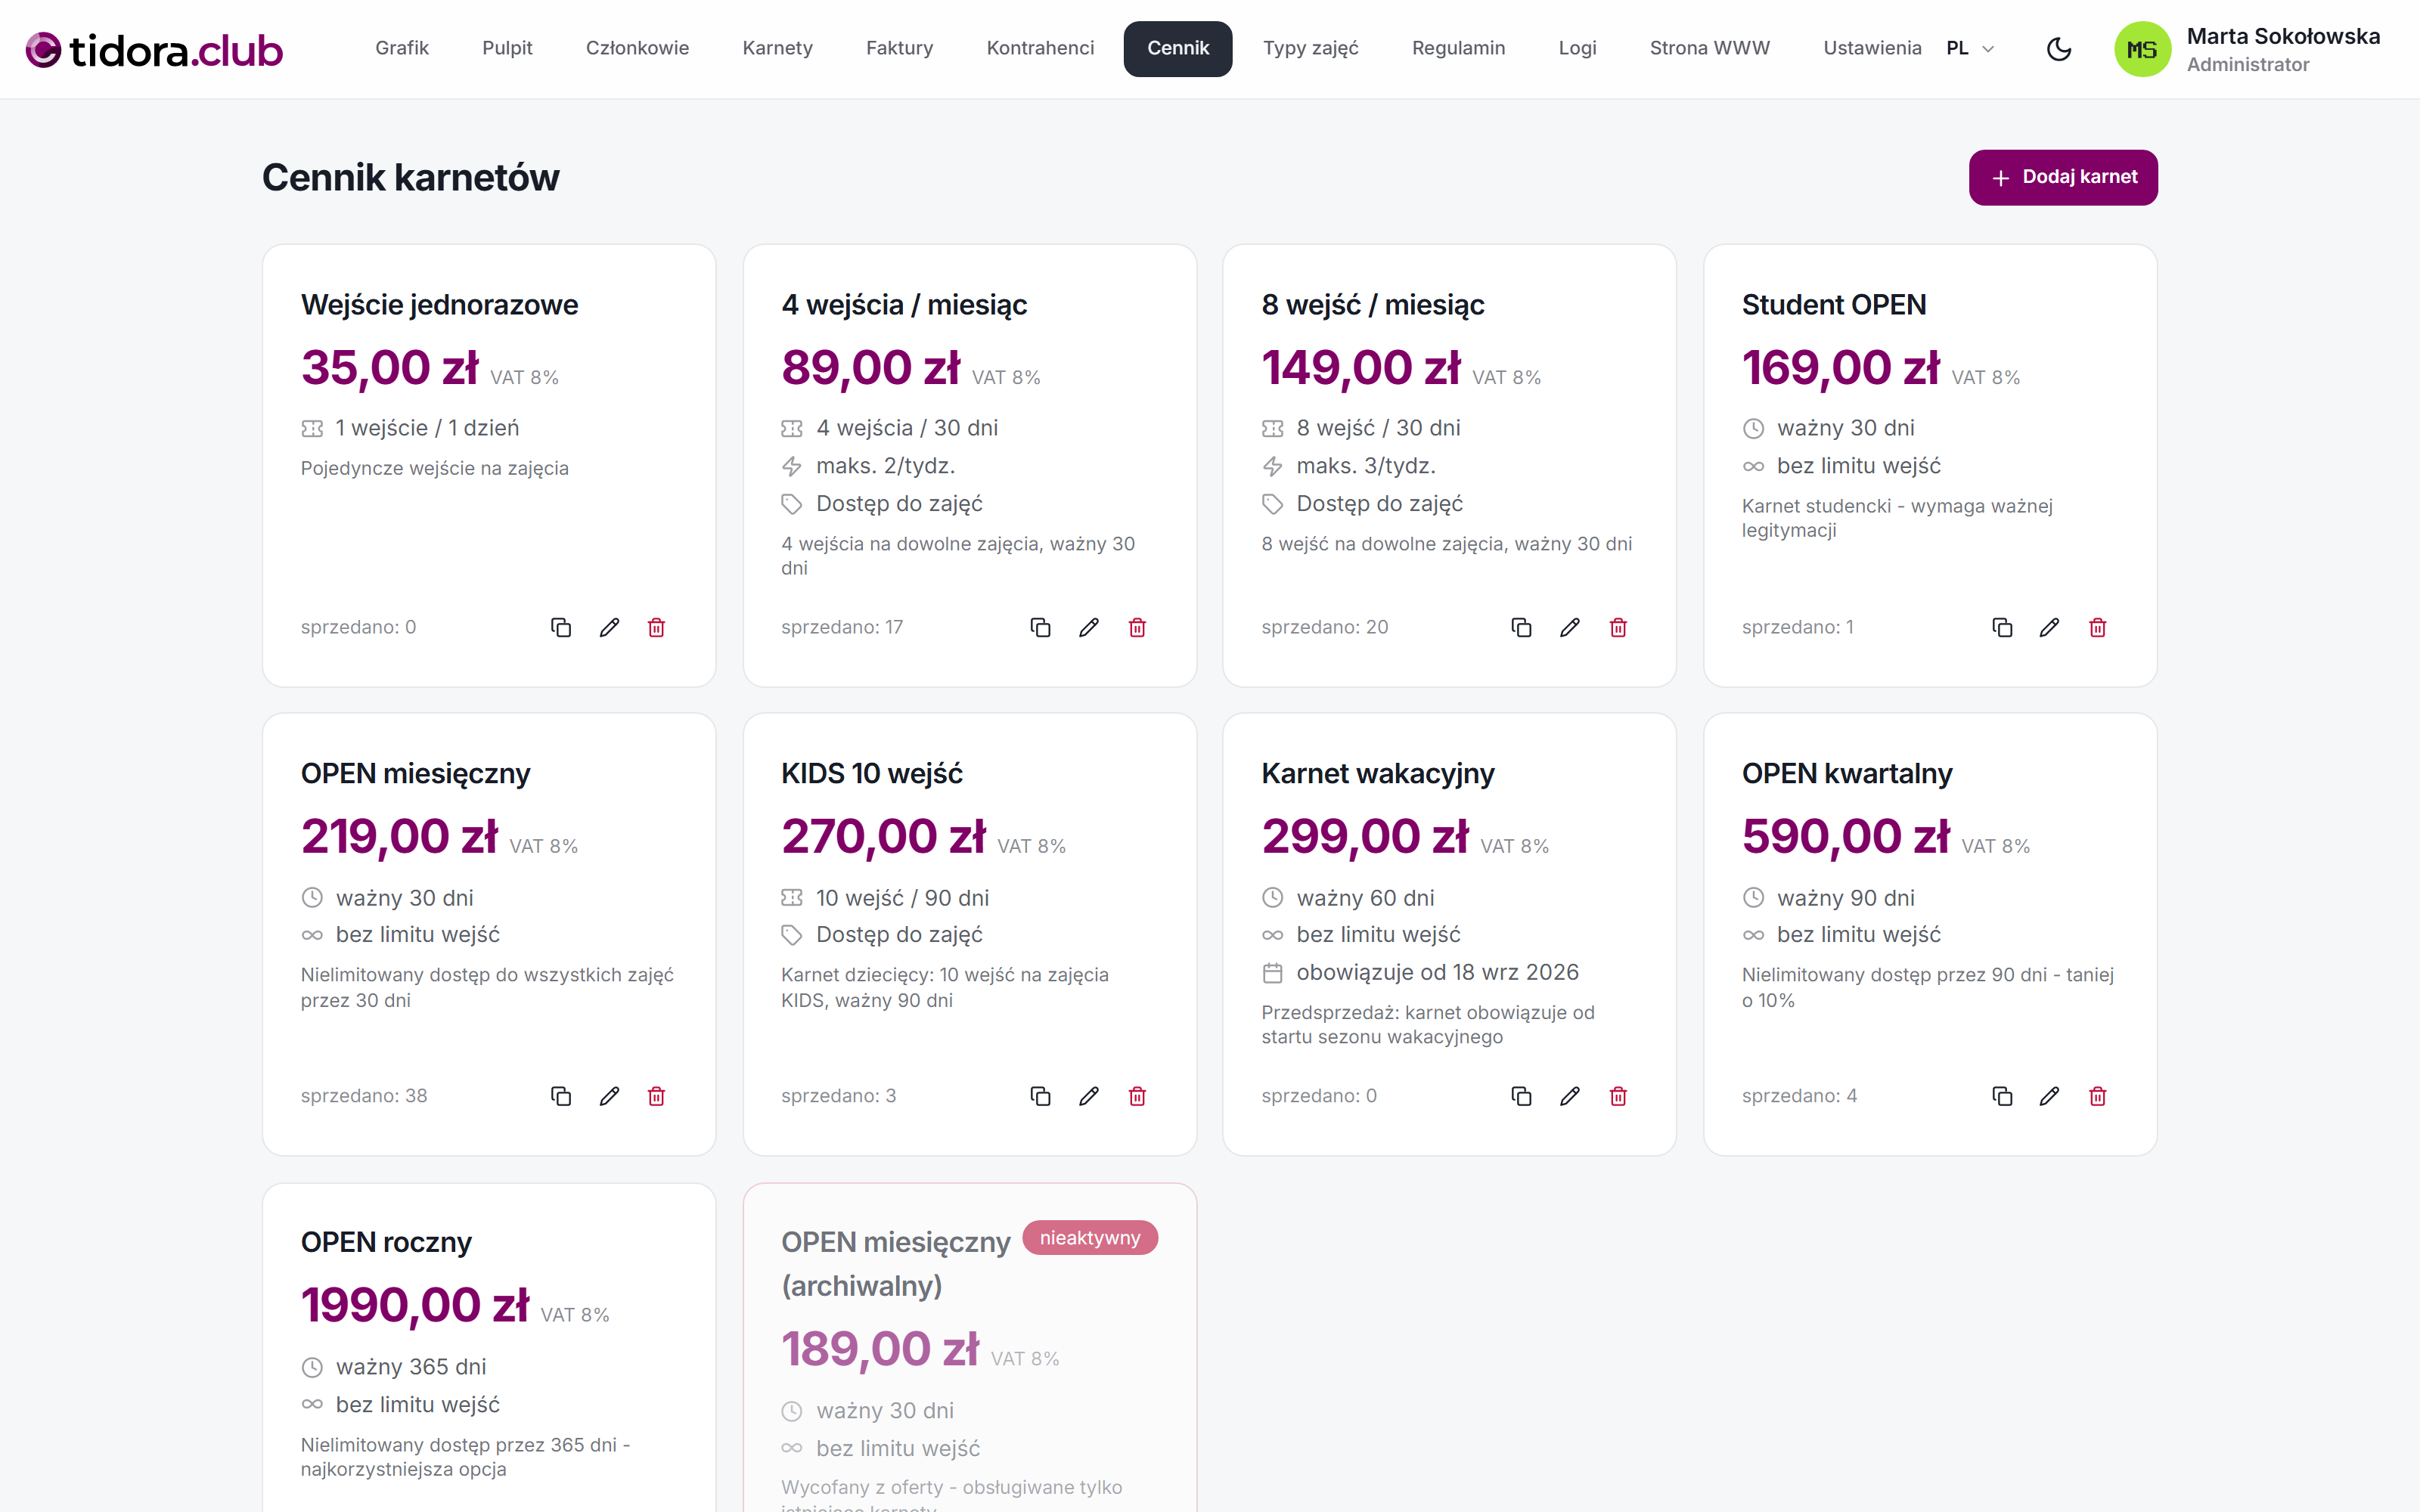Open the PL language dropdown
This screenshot has height=1512, width=2420.
coord(1970,48)
